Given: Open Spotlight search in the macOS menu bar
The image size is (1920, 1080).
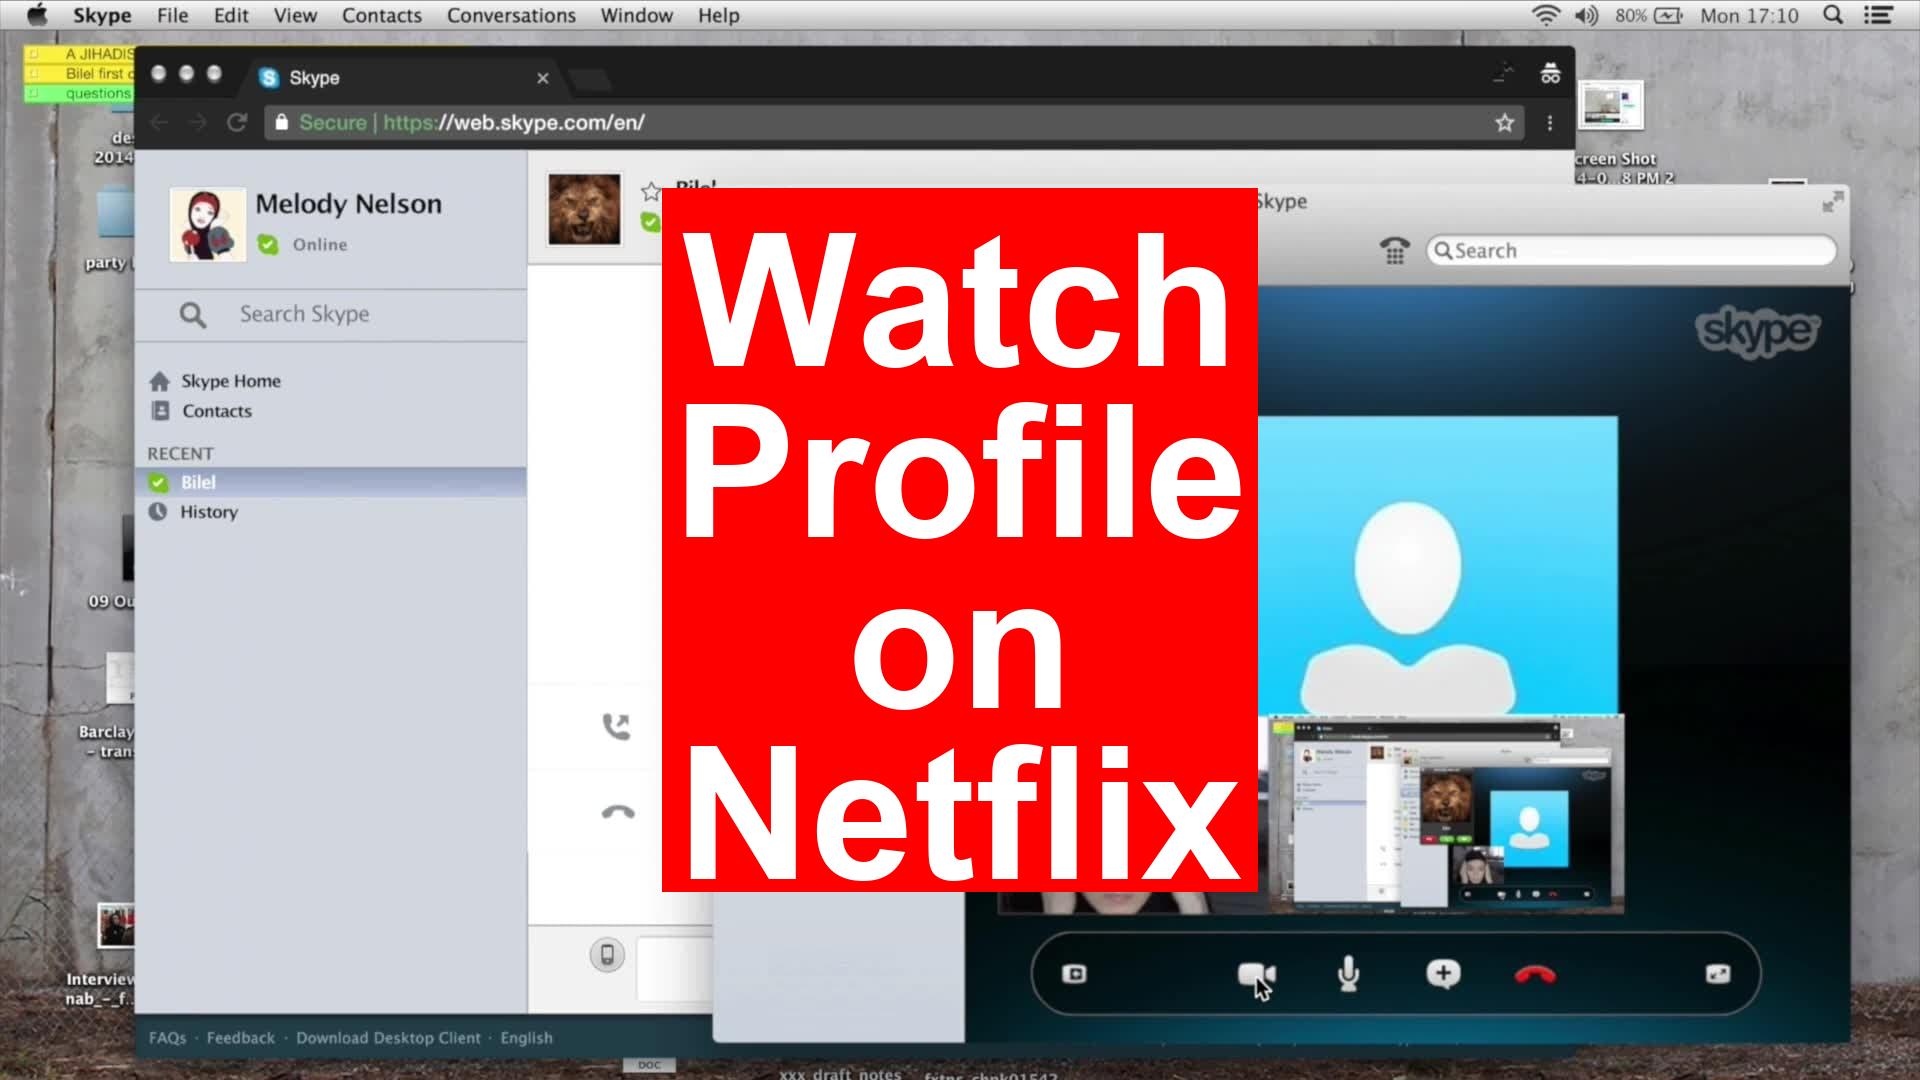Looking at the screenshot, I should 1831,15.
